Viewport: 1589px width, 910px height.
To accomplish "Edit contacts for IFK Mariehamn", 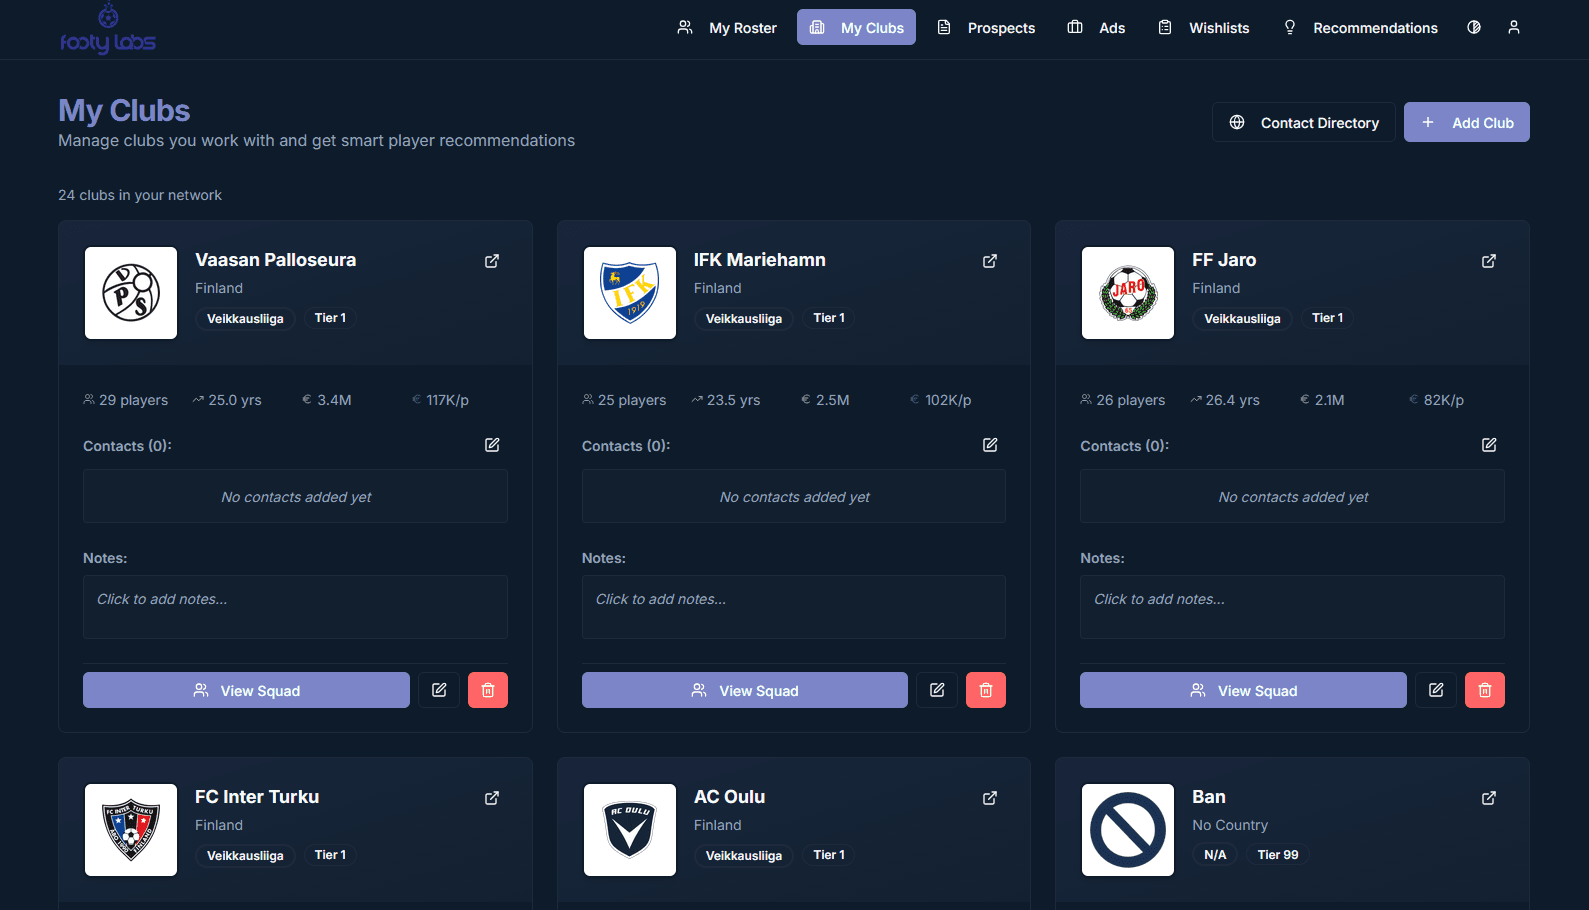I will tap(990, 445).
